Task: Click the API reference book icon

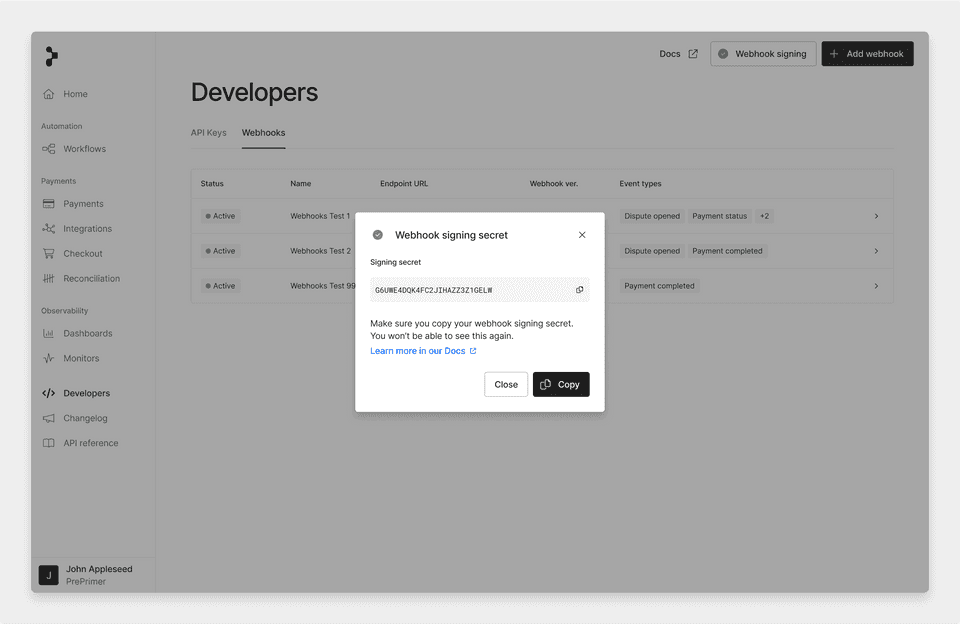Action: [x=48, y=443]
